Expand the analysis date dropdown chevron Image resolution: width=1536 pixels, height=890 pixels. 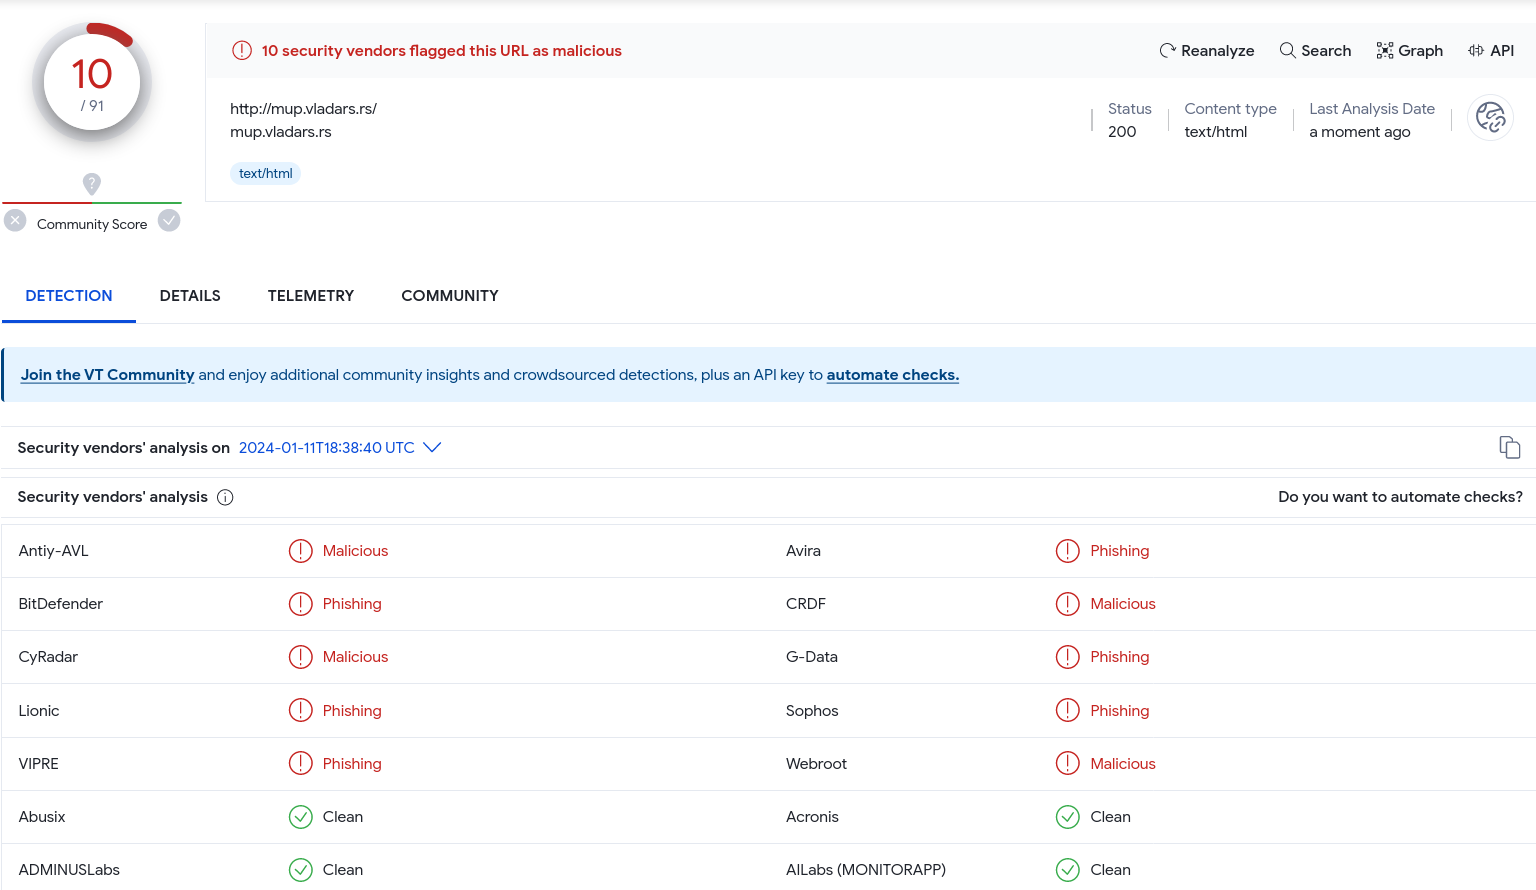point(432,447)
